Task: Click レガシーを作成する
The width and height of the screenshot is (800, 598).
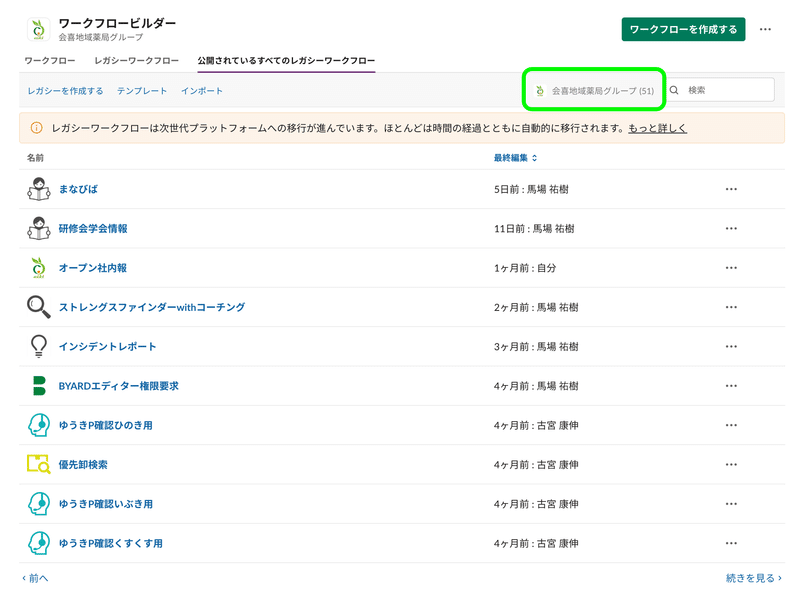Action: click(65, 91)
